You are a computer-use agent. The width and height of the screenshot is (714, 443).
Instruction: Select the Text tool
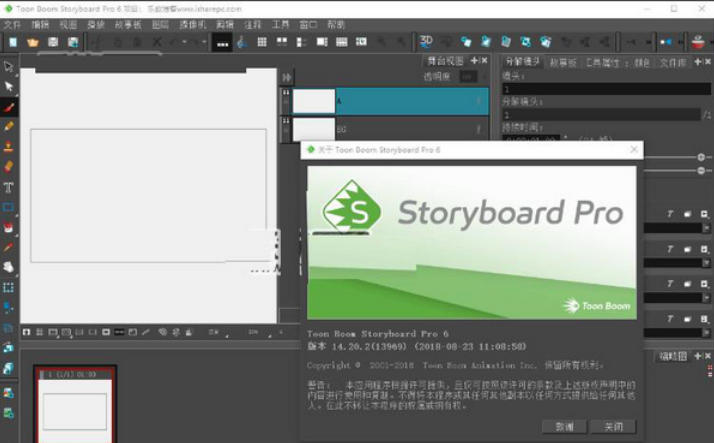(9, 187)
